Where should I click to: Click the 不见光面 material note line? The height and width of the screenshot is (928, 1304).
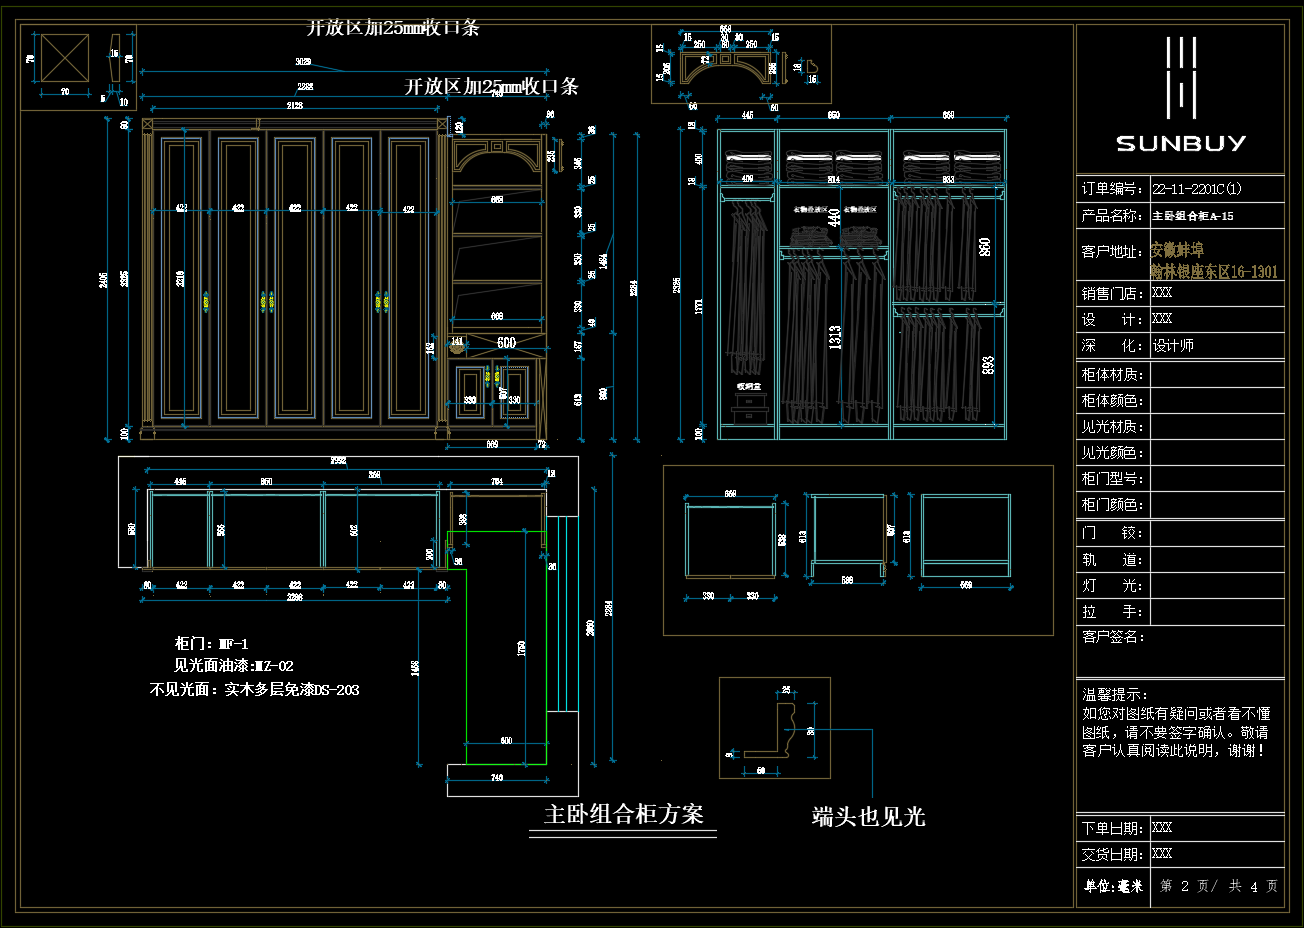[x=254, y=690]
